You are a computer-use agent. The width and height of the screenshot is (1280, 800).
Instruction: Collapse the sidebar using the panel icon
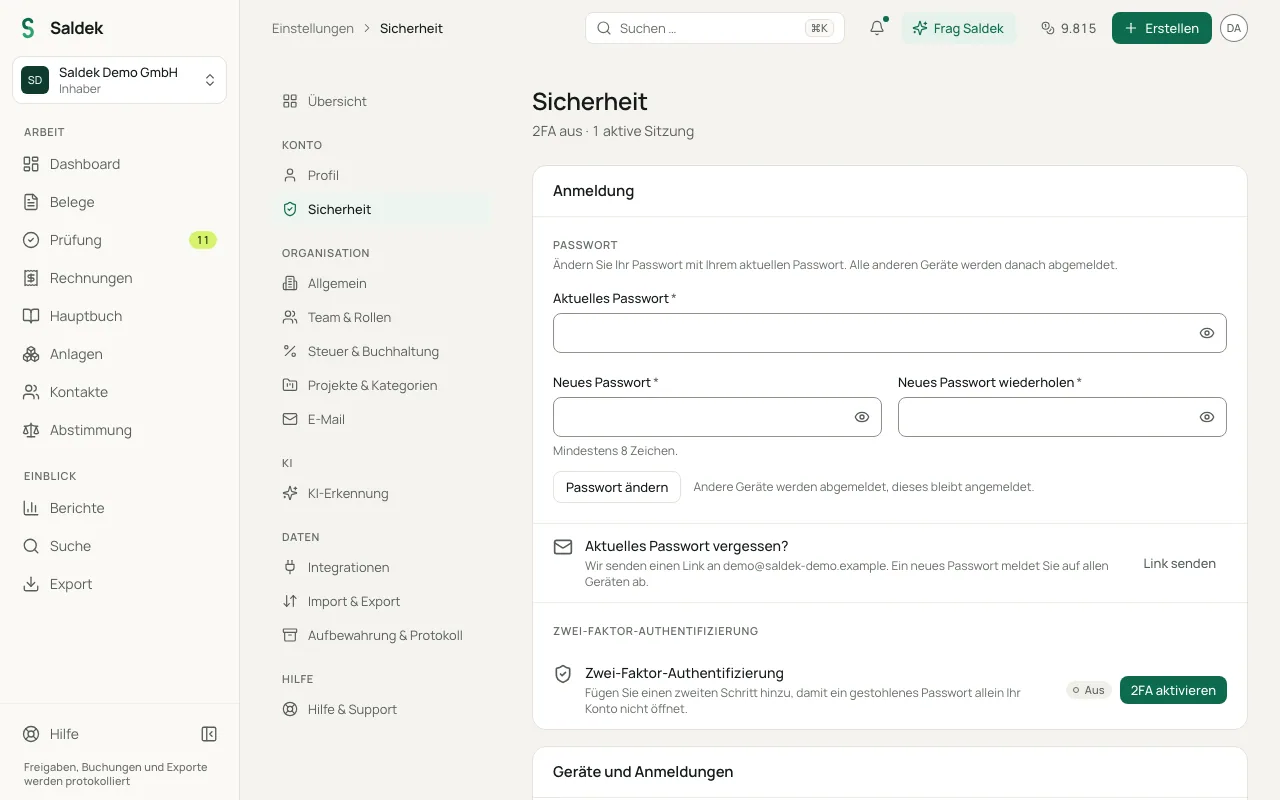[209, 734]
